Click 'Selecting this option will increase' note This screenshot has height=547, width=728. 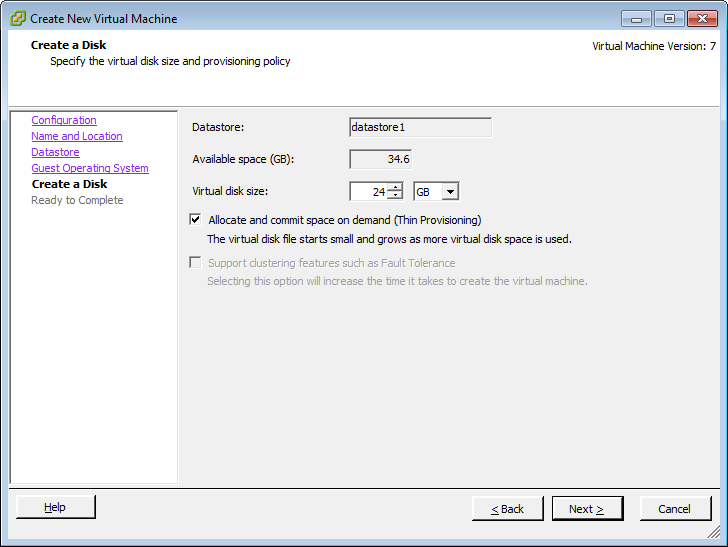[x=397, y=281]
